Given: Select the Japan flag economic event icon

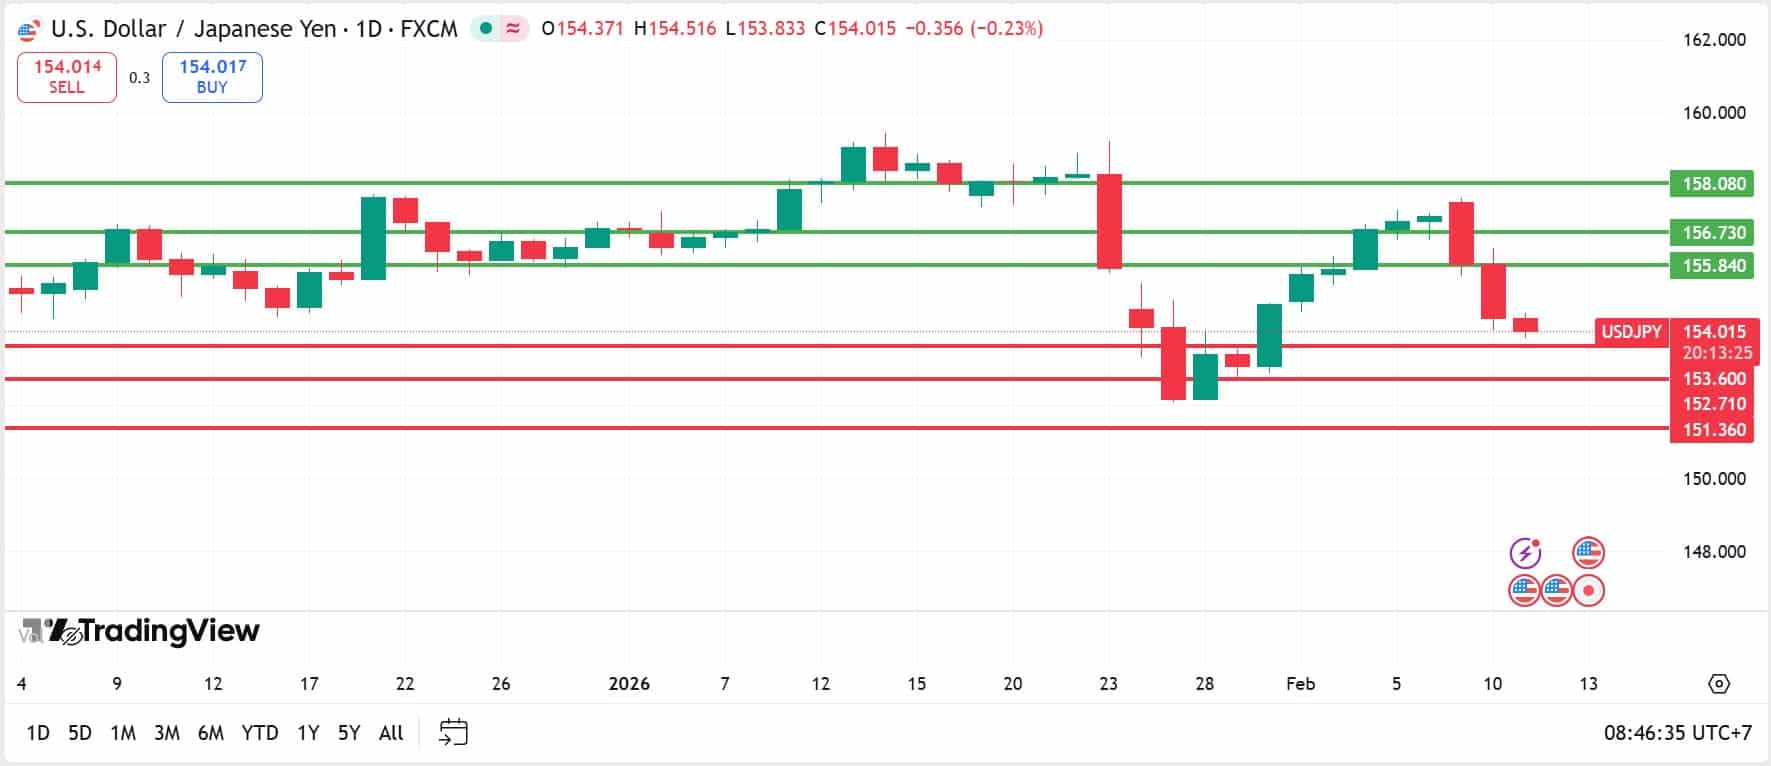Looking at the screenshot, I should pyautogui.click(x=1589, y=591).
